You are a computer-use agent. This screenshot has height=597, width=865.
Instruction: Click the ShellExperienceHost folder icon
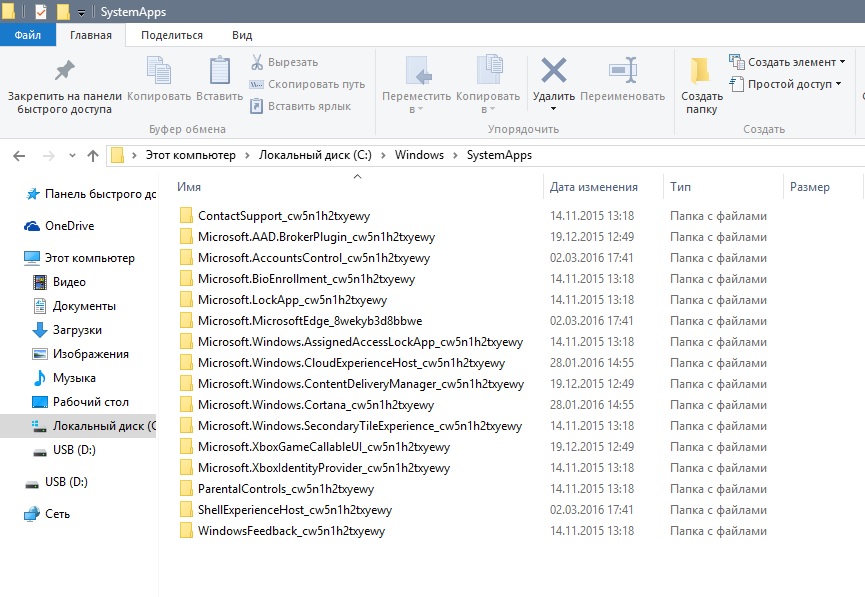pos(186,509)
